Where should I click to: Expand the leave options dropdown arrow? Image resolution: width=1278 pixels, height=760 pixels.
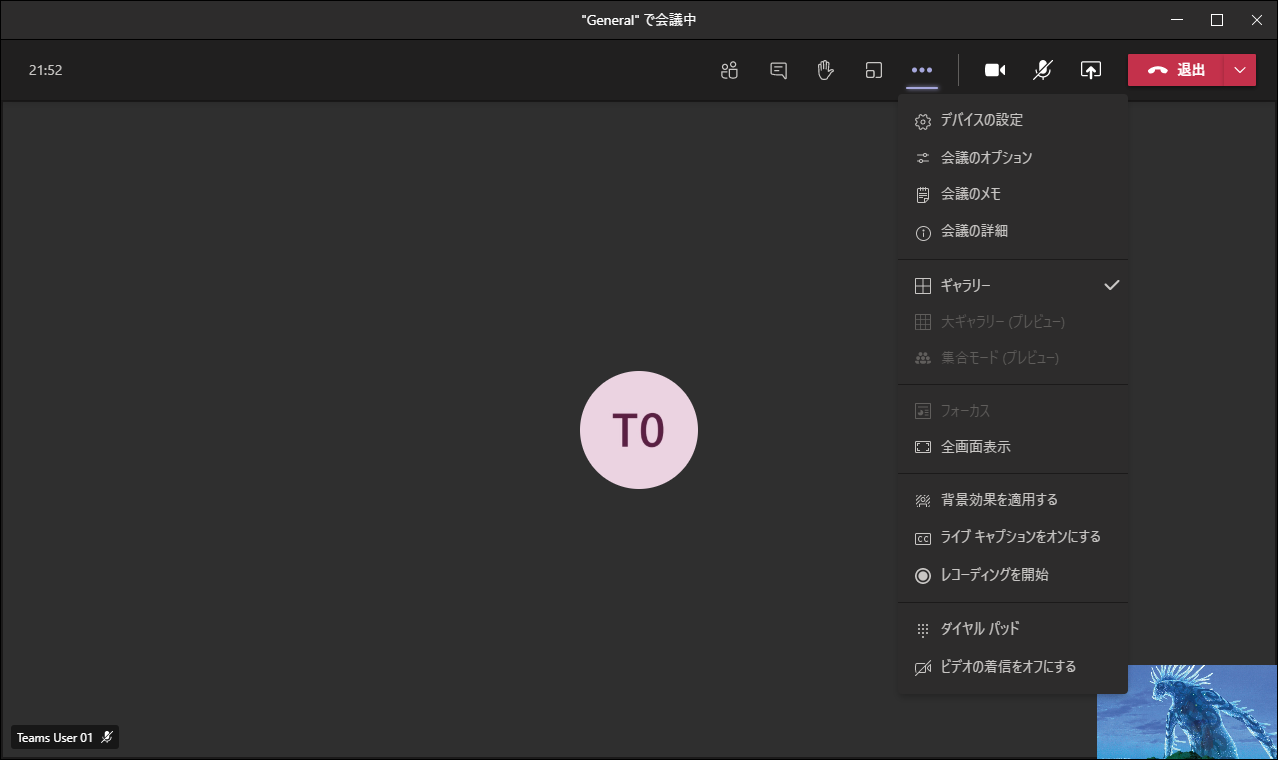[x=1240, y=70]
